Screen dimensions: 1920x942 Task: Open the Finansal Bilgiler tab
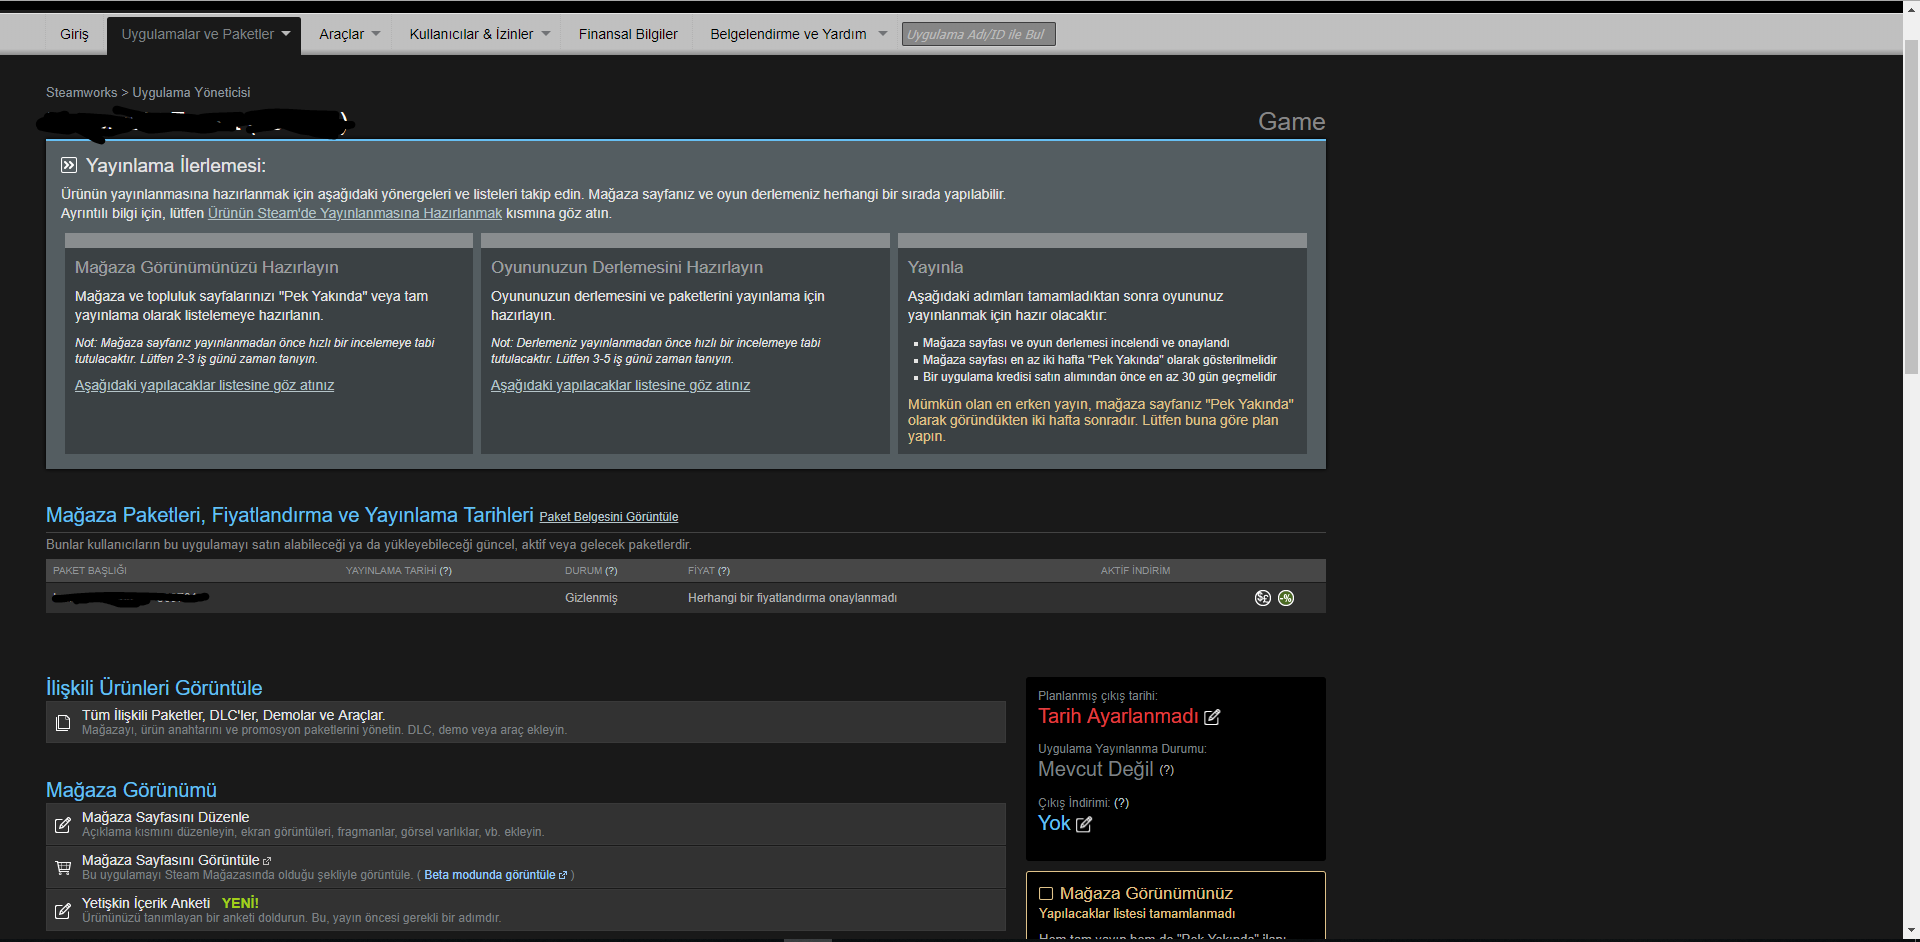click(x=628, y=34)
